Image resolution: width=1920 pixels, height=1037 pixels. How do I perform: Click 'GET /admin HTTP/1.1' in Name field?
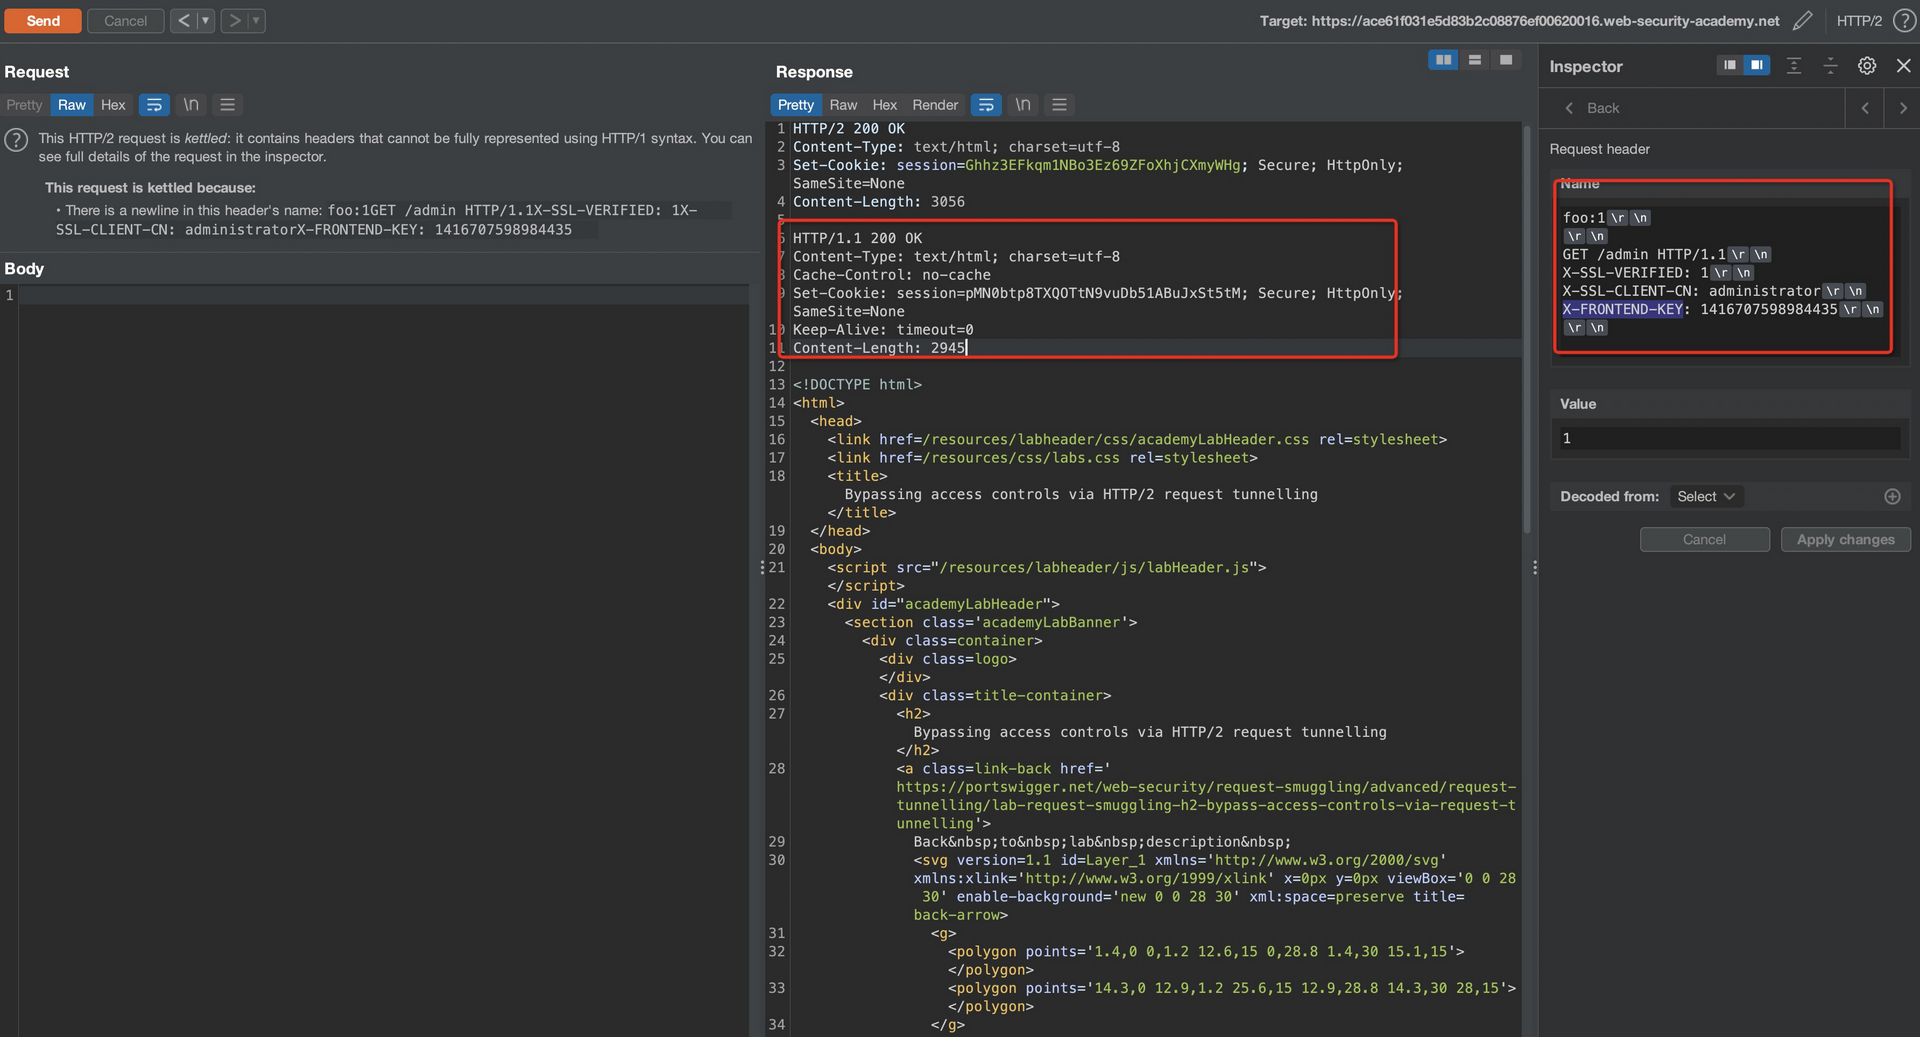[x=1643, y=255]
